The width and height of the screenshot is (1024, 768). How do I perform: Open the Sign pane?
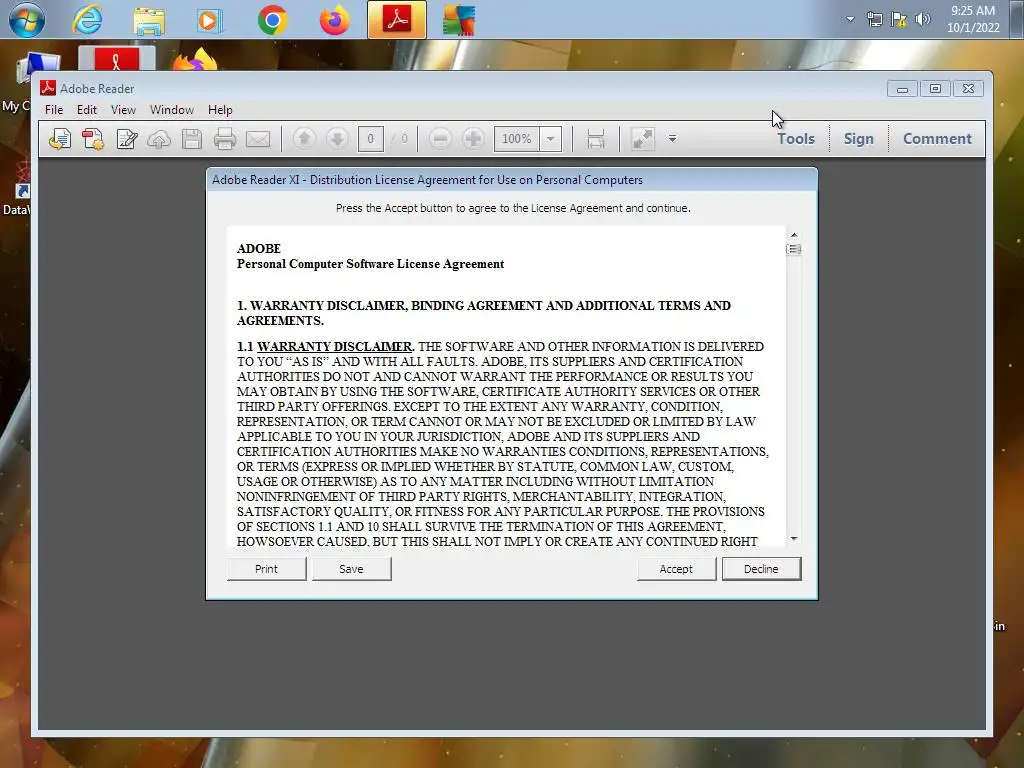pyautogui.click(x=858, y=138)
